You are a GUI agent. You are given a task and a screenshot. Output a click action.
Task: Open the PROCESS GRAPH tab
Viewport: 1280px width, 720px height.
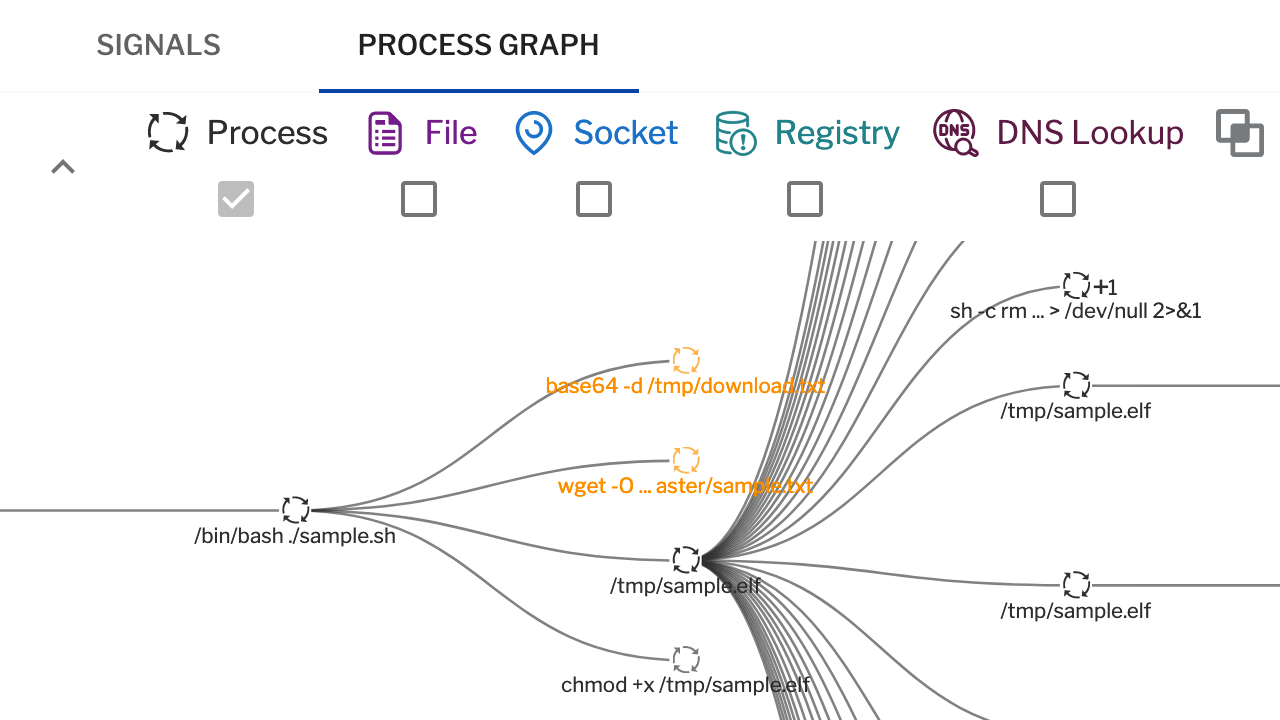478,45
